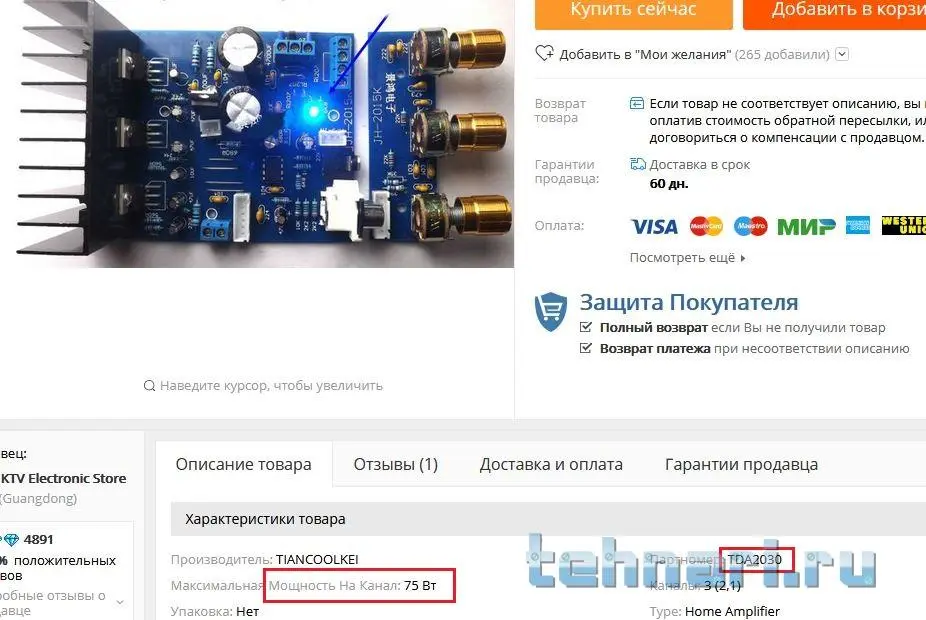Open the wishlist dropdown arrow

point(842,54)
